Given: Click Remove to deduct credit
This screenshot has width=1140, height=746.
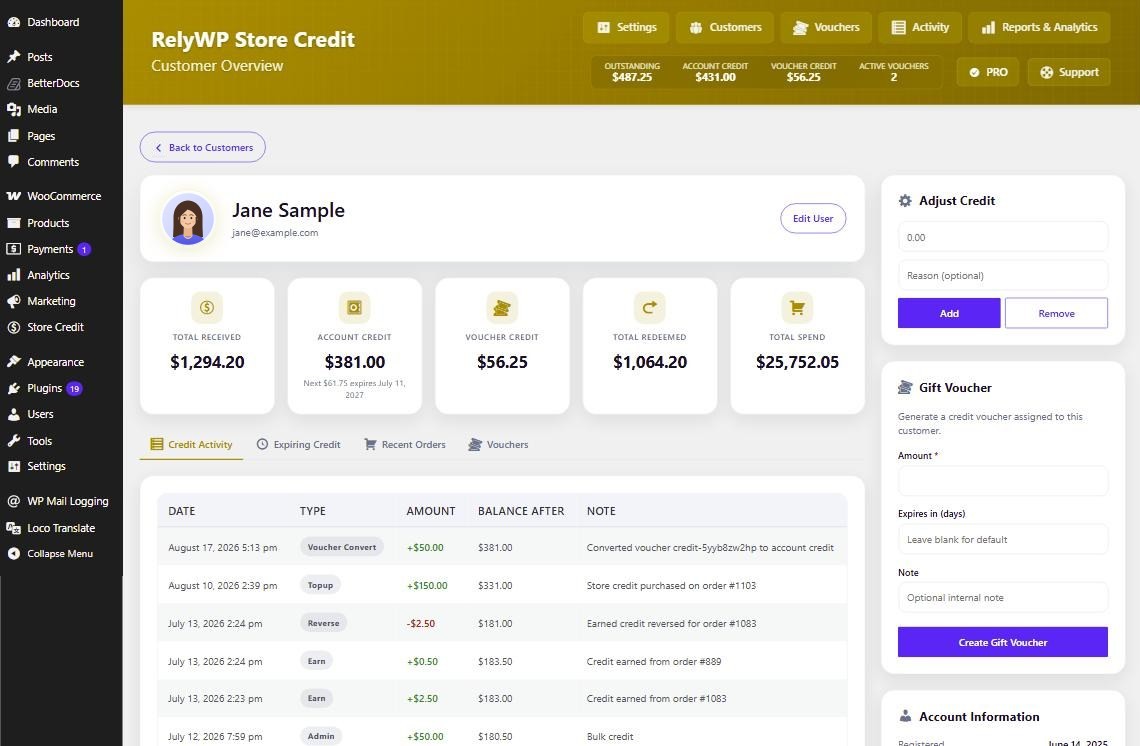Looking at the screenshot, I should 1056,313.
